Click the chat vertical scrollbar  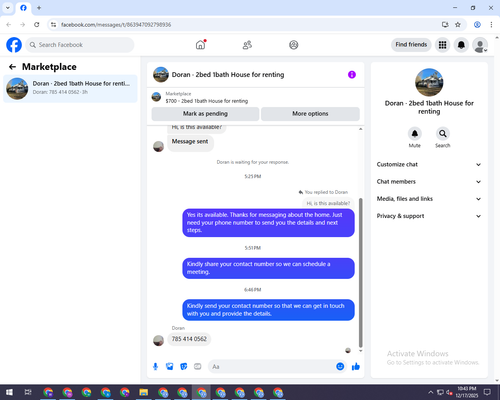[x=360, y=273]
